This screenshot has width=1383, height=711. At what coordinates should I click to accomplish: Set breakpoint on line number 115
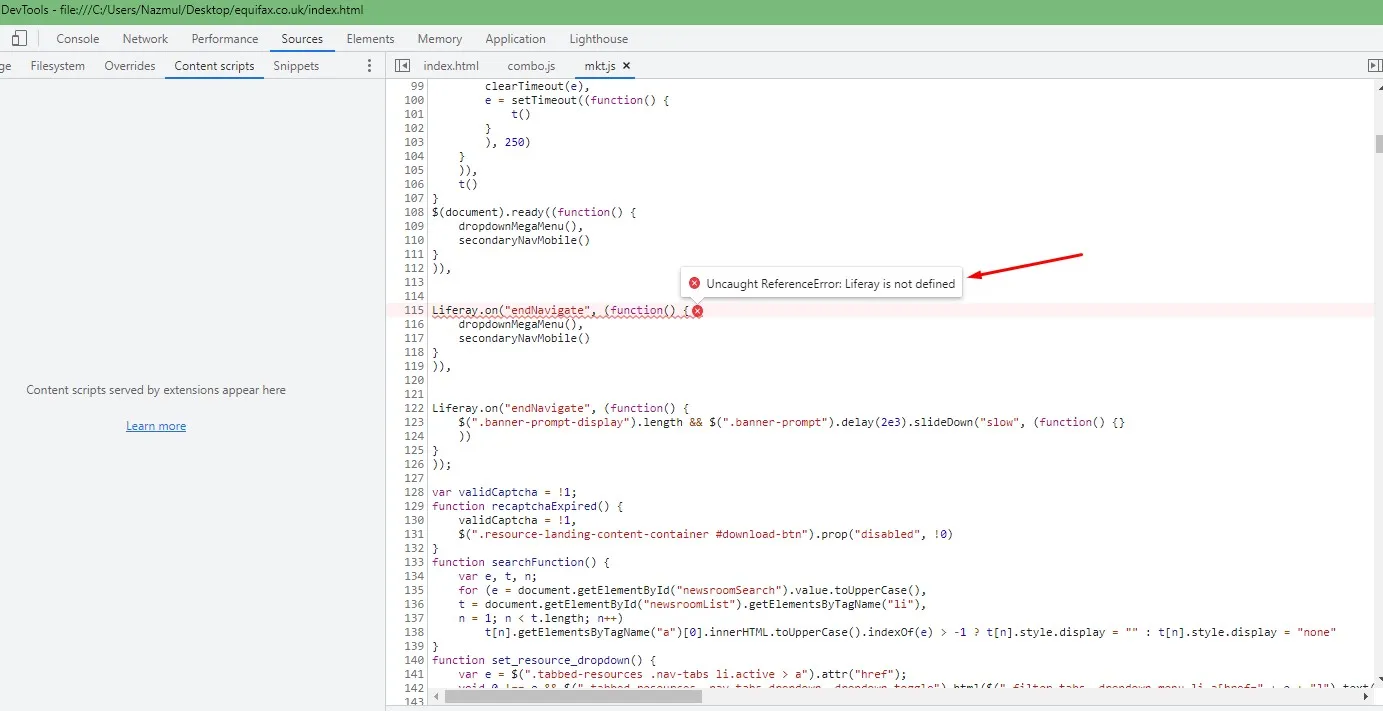(414, 310)
